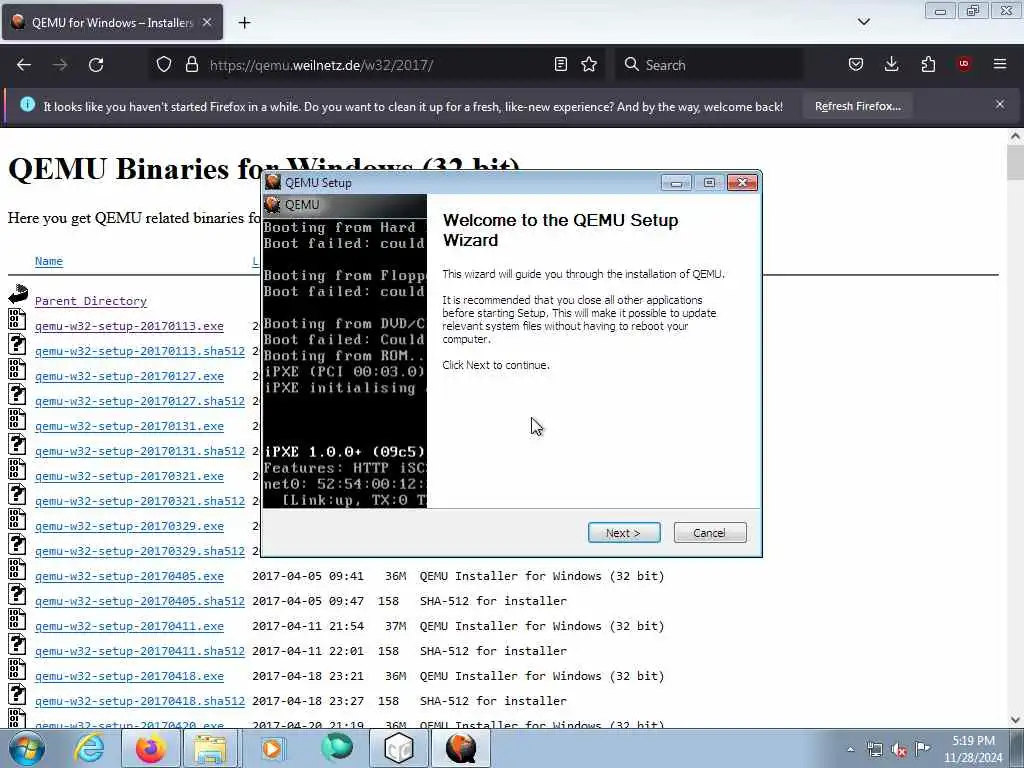The width and height of the screenshot is (1024, 768).
Task: Download qemu-w32-setup-20170411.exe
Action: point(129,626)
